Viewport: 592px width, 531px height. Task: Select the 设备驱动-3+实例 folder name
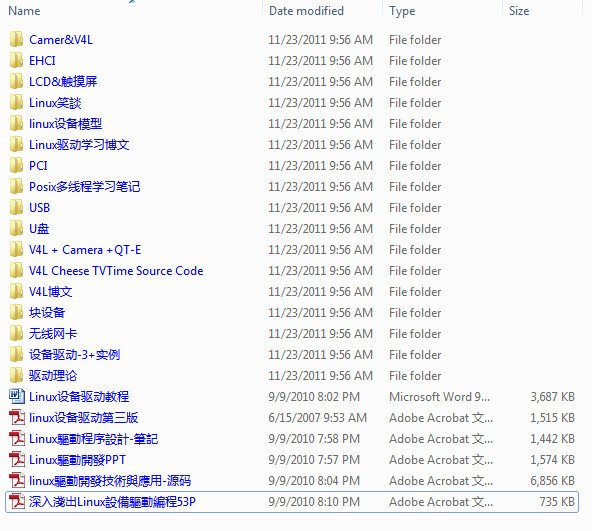(74, 355)
